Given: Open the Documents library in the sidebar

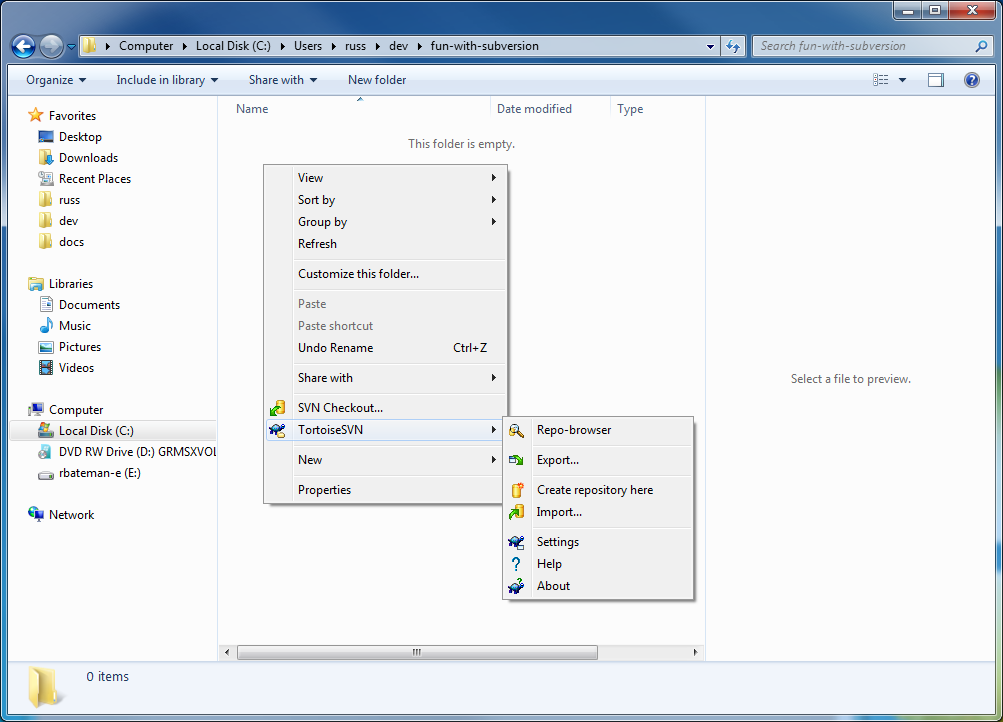Looking at the screenshot, I should coord(90,305).
